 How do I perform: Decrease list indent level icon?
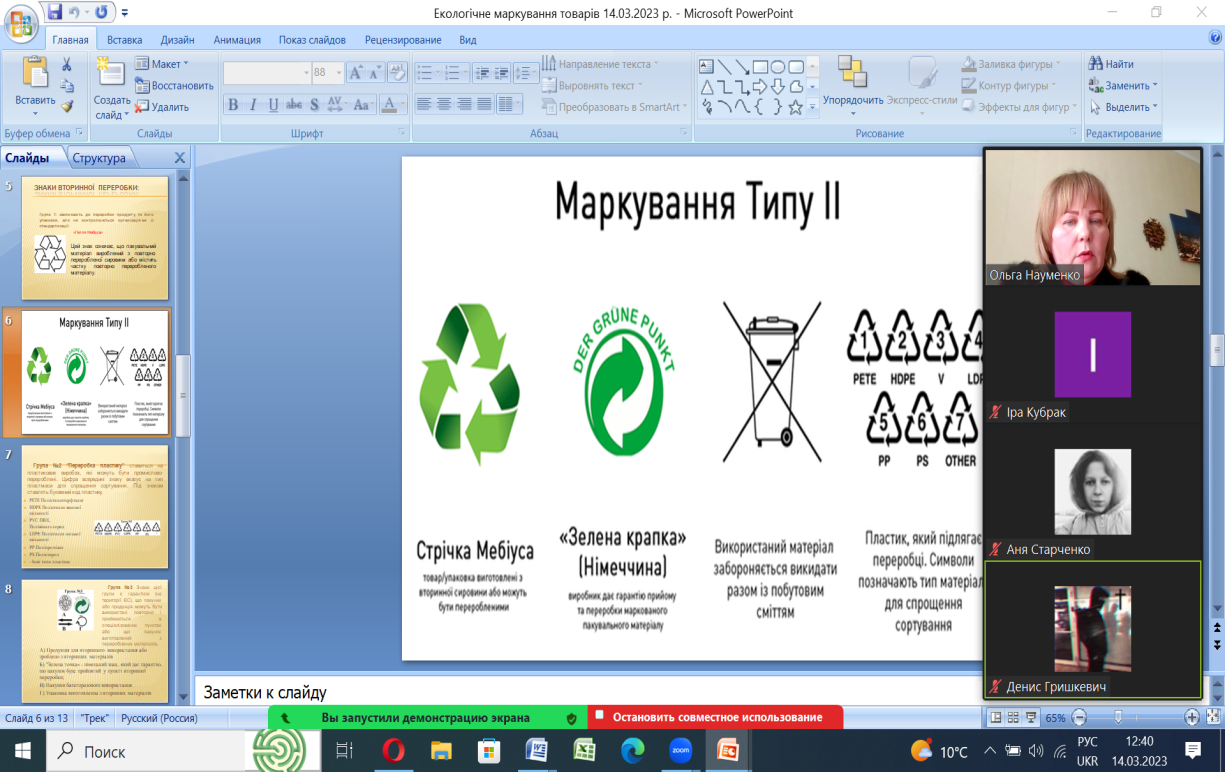[483, 72]
